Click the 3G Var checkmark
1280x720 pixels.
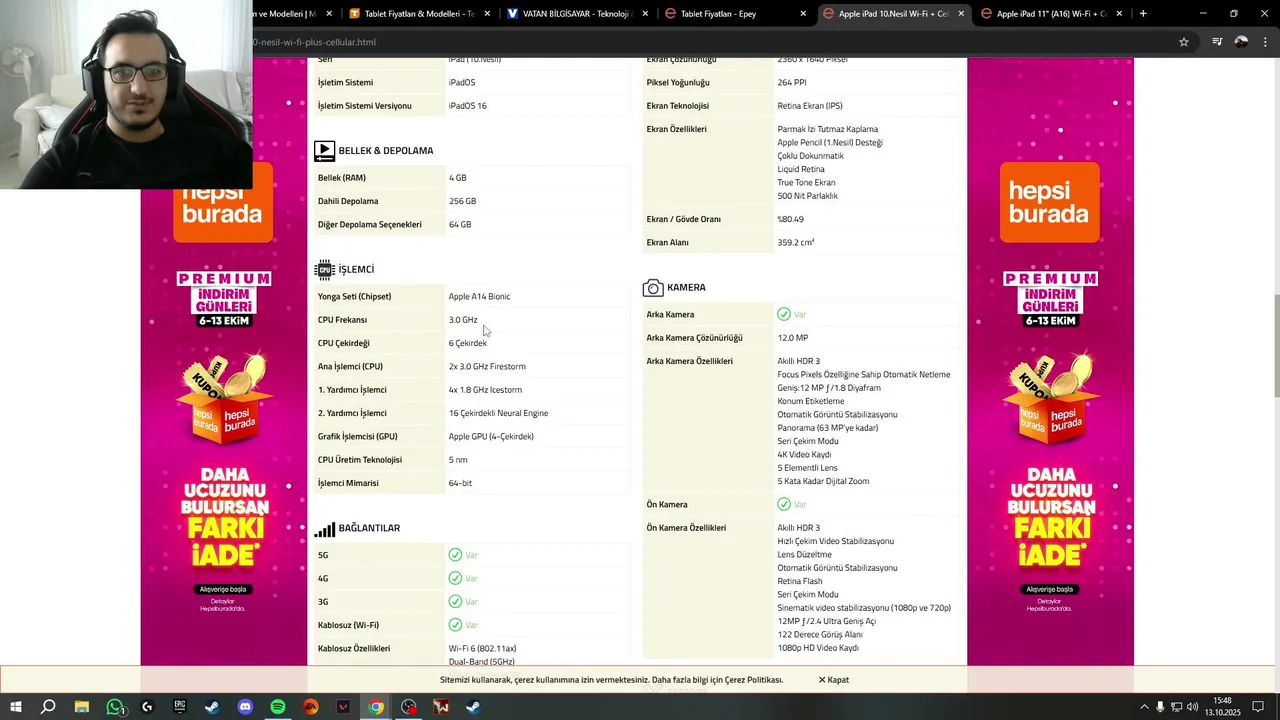(x=455, y=602)
